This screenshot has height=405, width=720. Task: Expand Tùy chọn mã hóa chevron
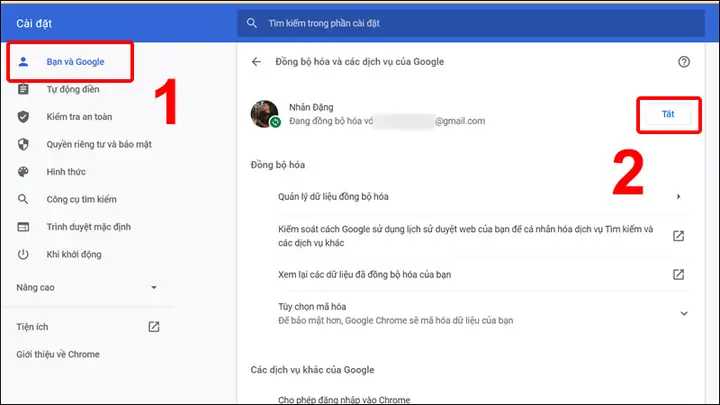click(684, 313)
